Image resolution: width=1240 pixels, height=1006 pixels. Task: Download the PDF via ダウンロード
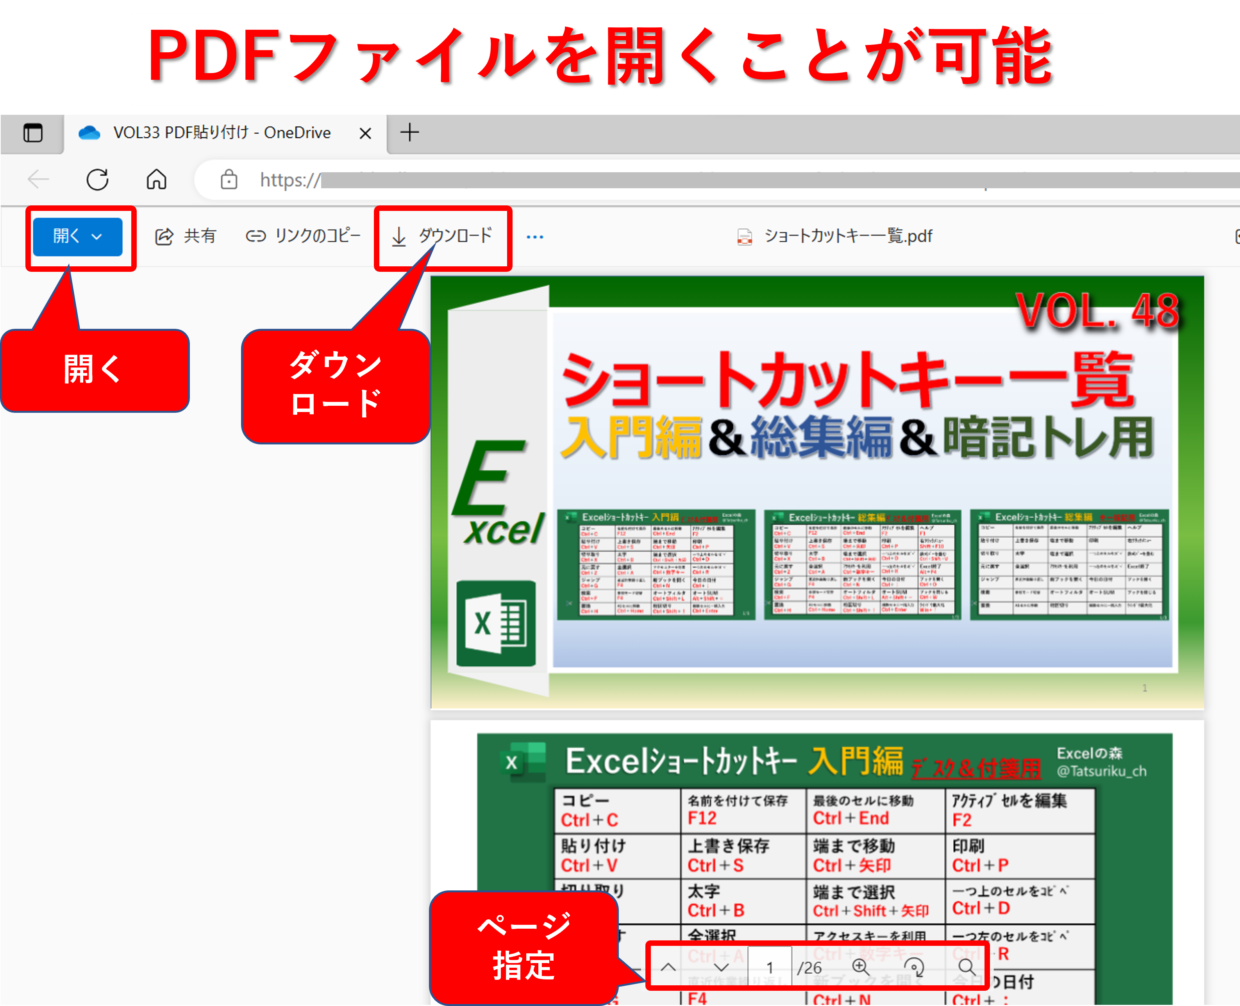point(441,236)
